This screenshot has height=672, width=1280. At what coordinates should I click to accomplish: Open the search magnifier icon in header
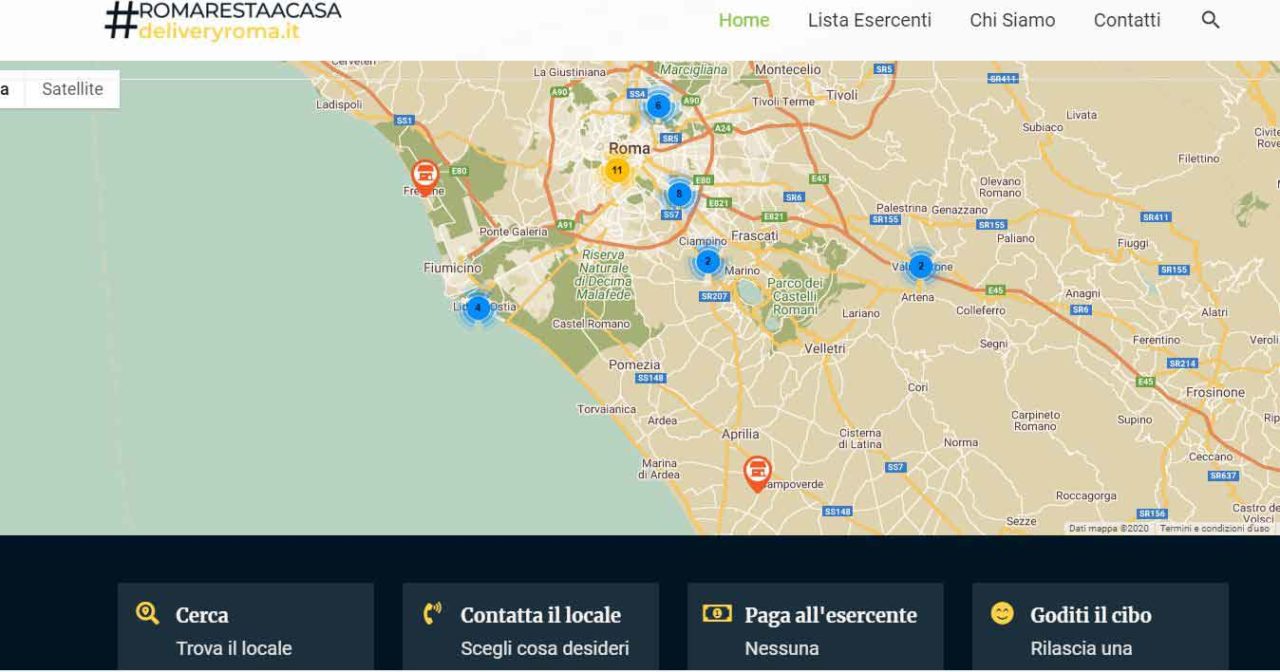[x=1210, y=20]
